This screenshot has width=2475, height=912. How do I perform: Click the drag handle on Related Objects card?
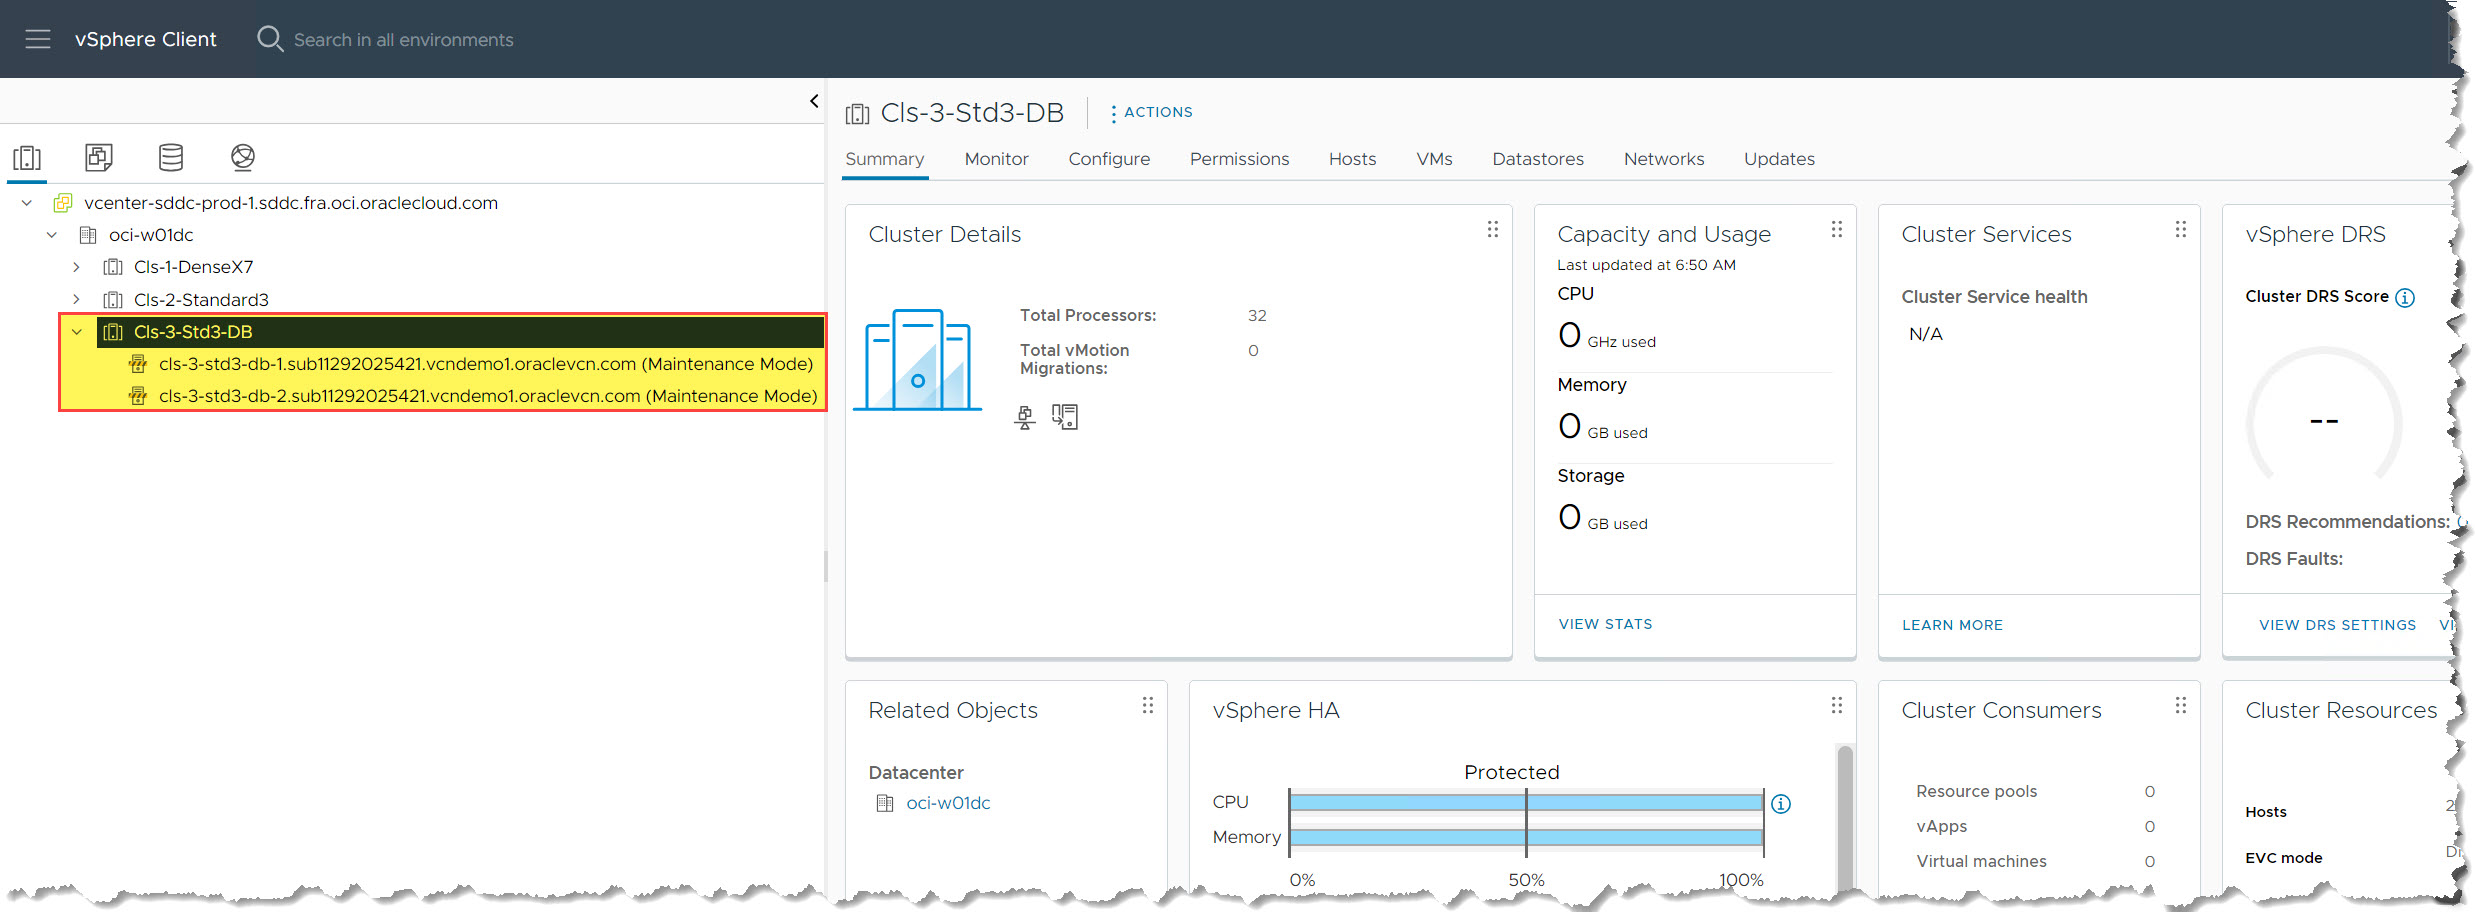point(1148,705)
